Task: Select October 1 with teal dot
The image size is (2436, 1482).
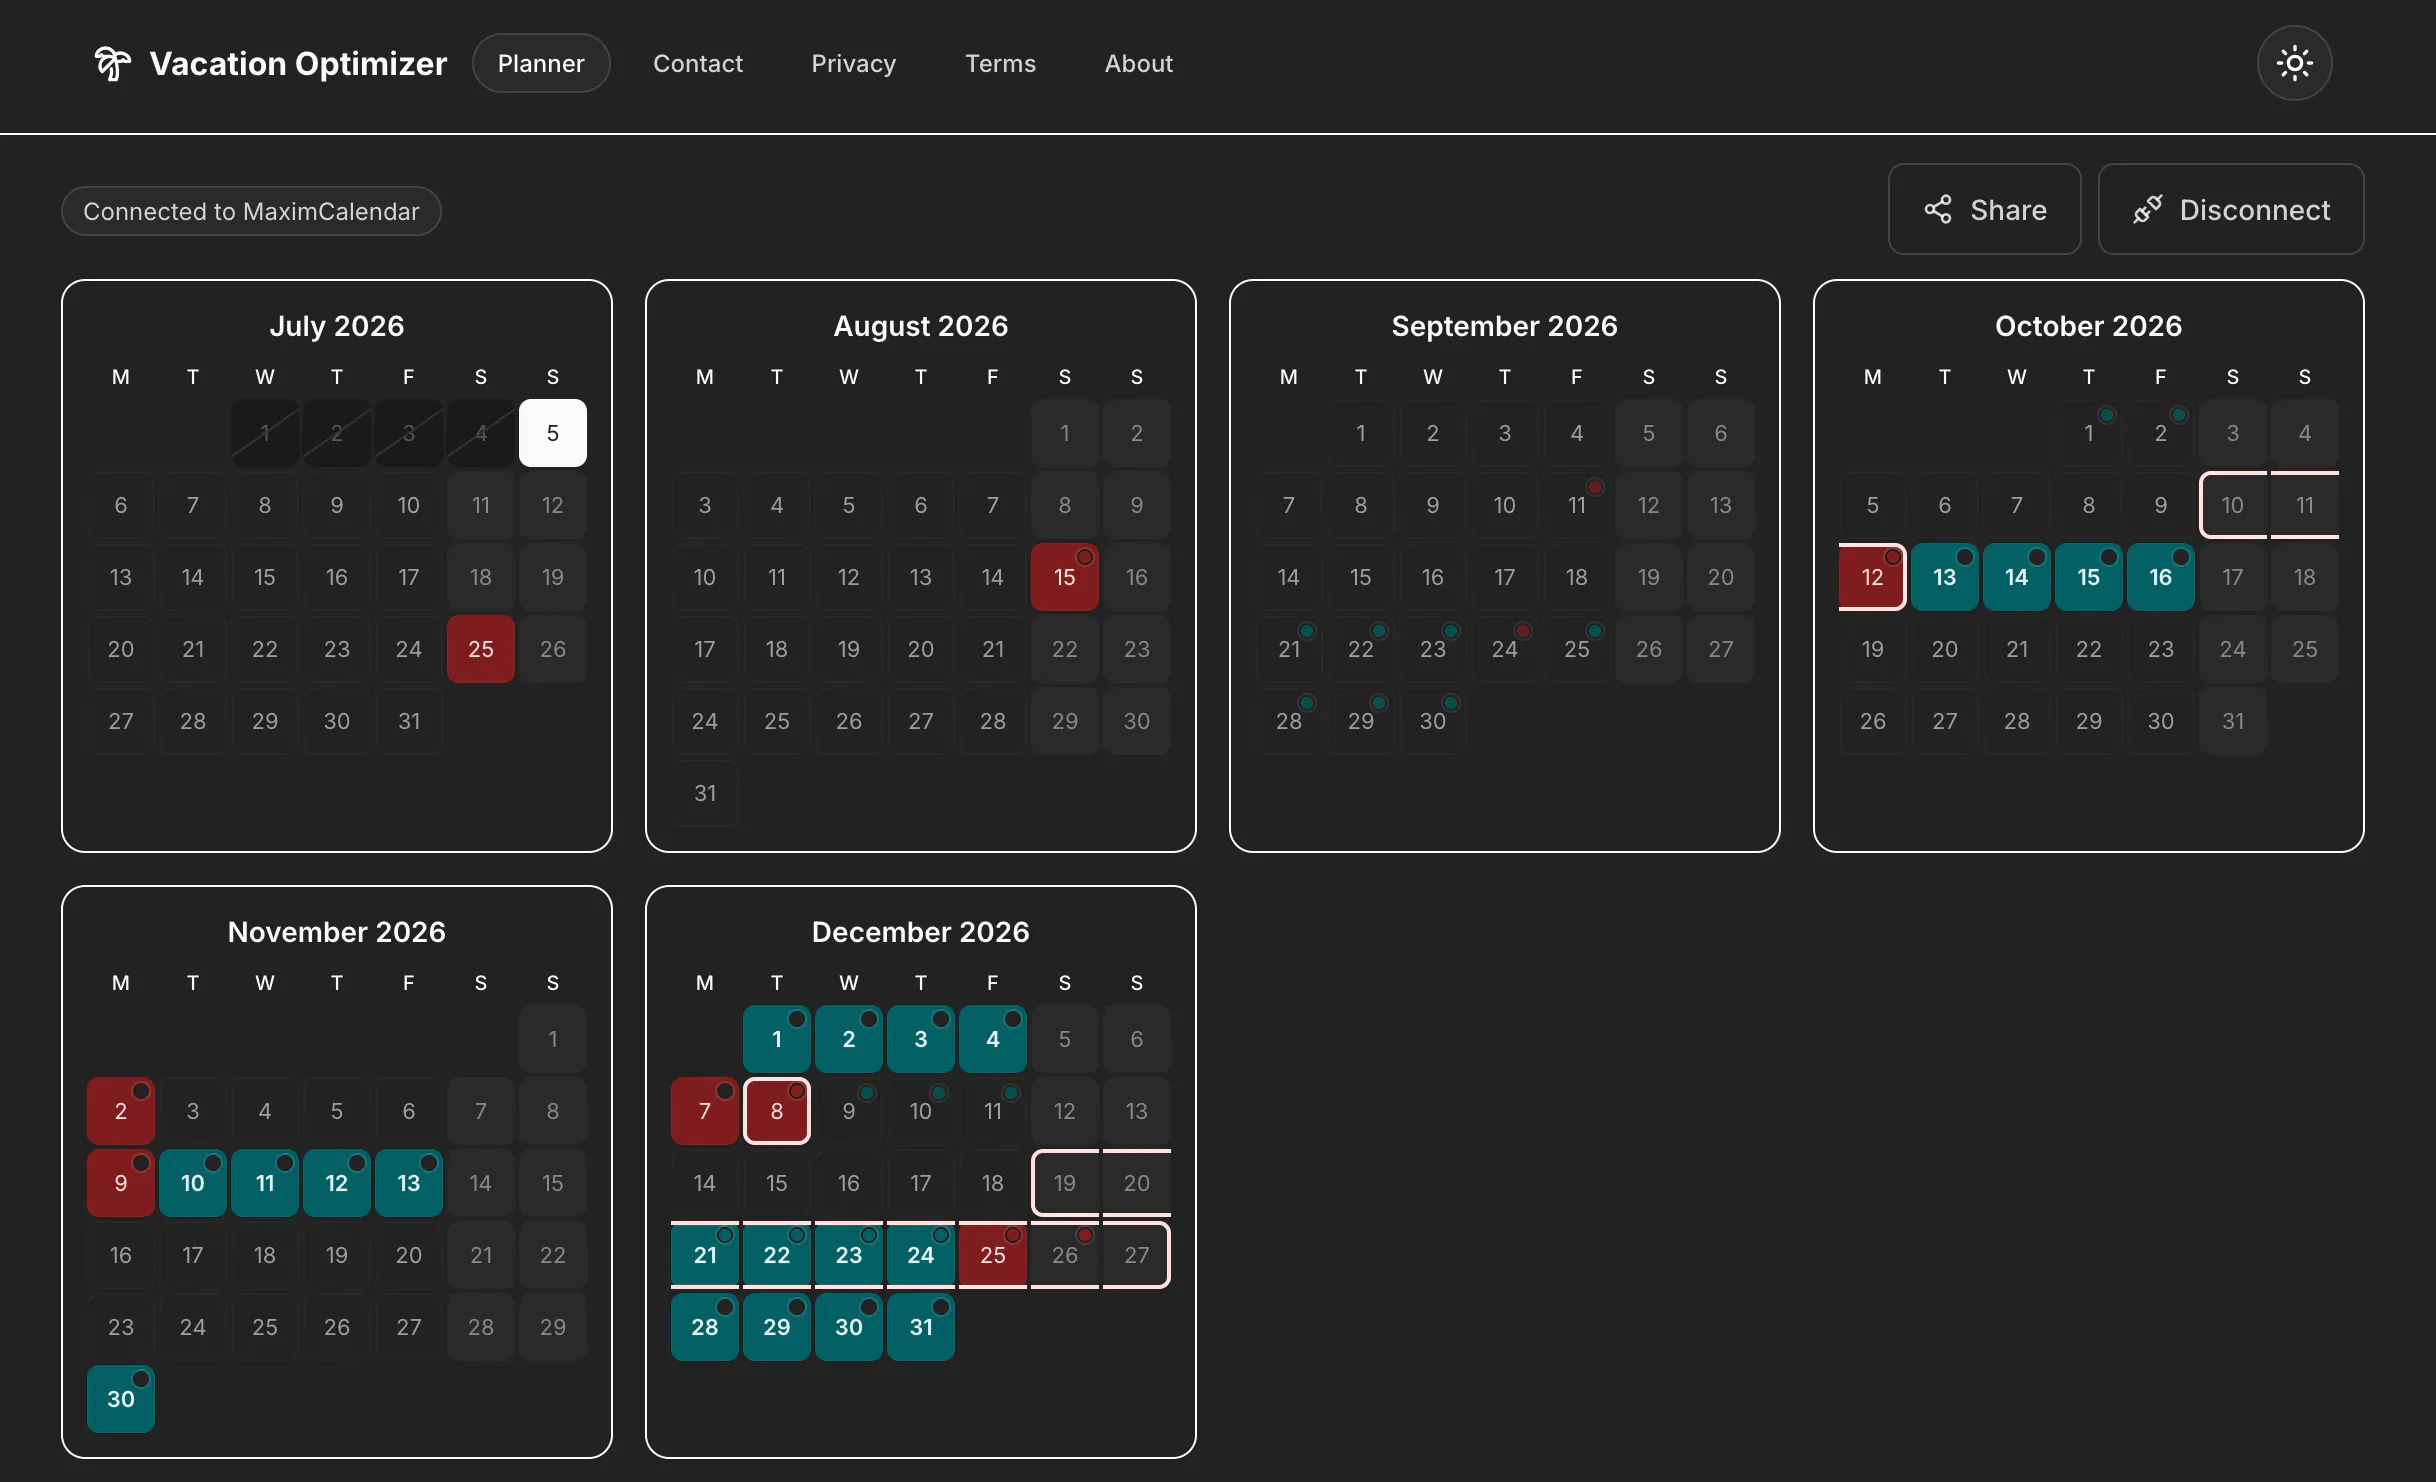Action: point(2089,433)
